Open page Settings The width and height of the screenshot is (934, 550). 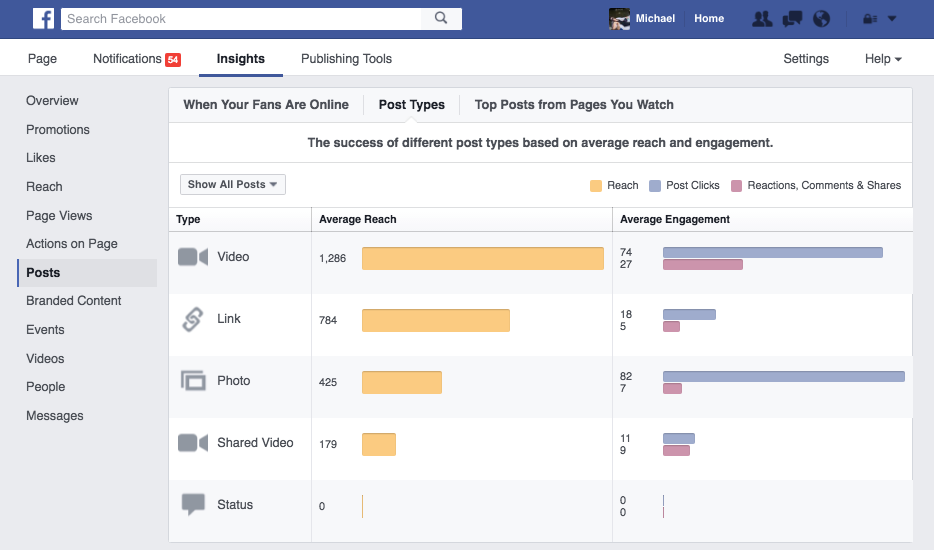[x=806, y=58]
